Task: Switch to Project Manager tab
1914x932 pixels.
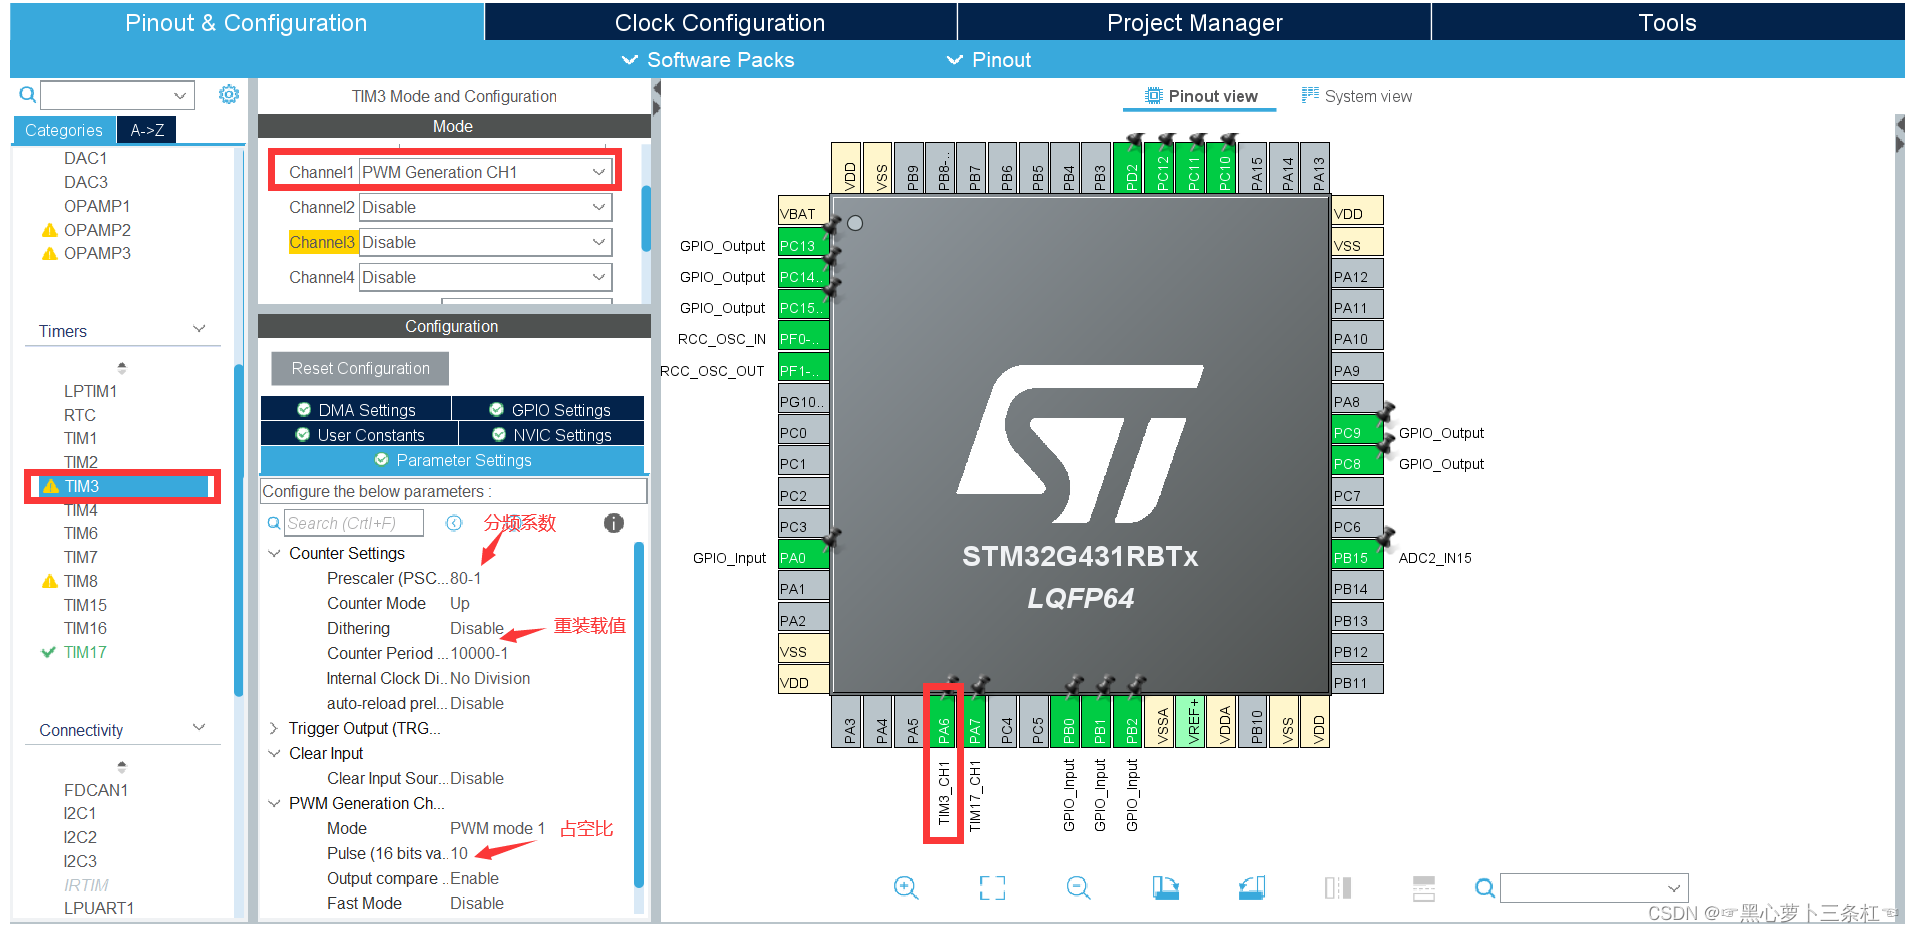Action: point(1194,22)
